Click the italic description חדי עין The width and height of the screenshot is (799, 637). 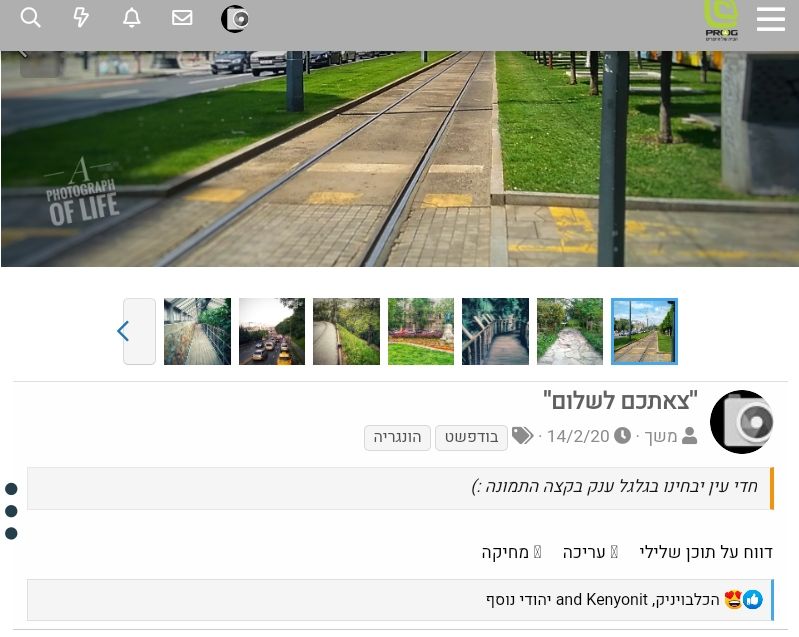tap(614, 487)
